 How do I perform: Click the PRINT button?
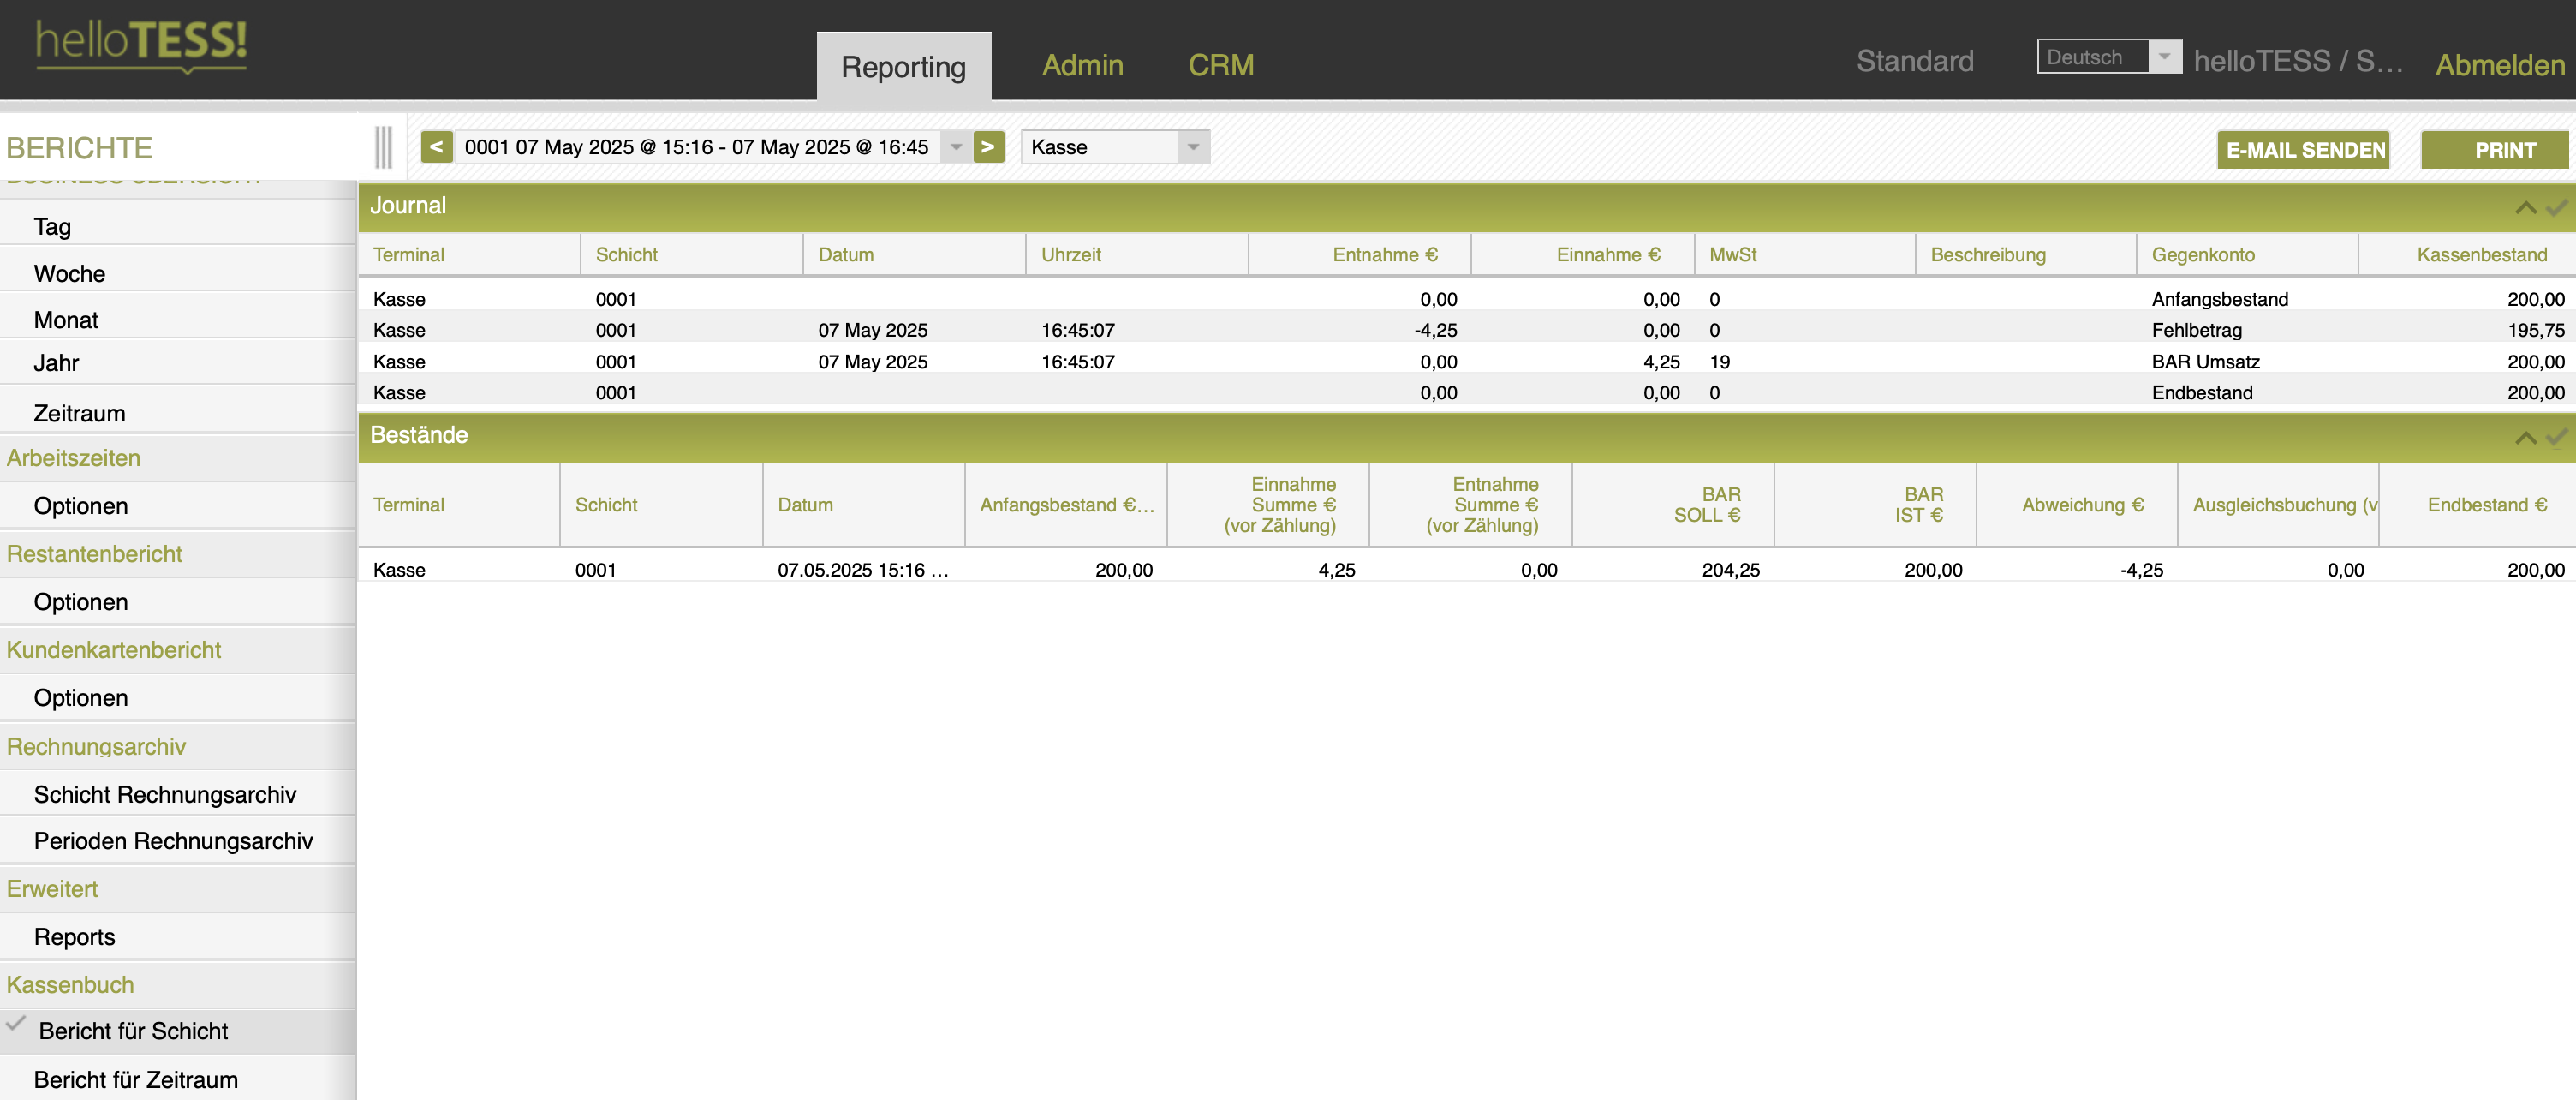tap(2494, 150)
